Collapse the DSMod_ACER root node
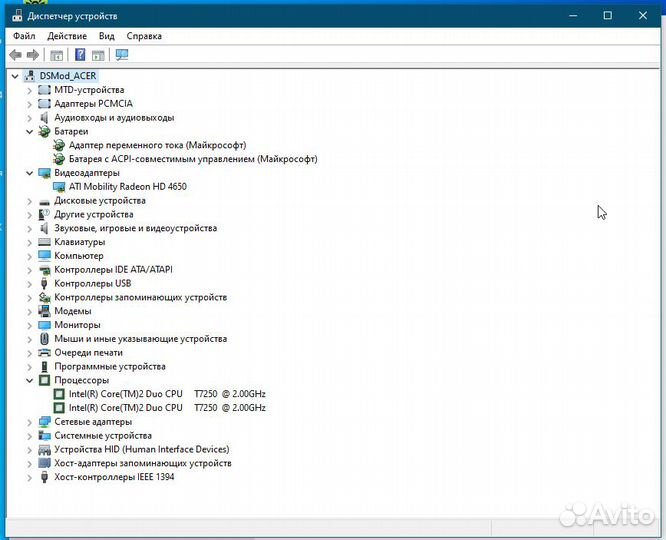The width and height of the screenshot is (666, 540). point(15,76)
